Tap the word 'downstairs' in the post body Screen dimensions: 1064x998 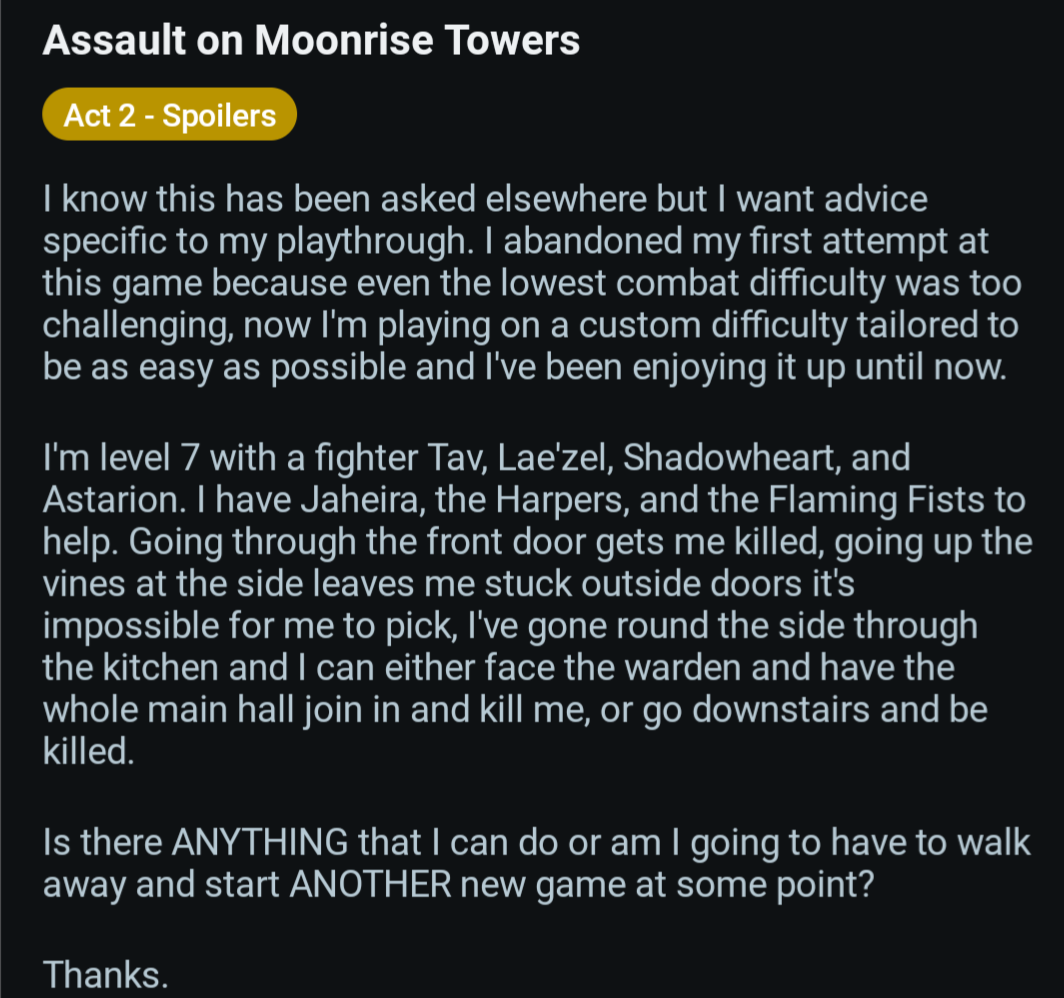click(781, 710)
